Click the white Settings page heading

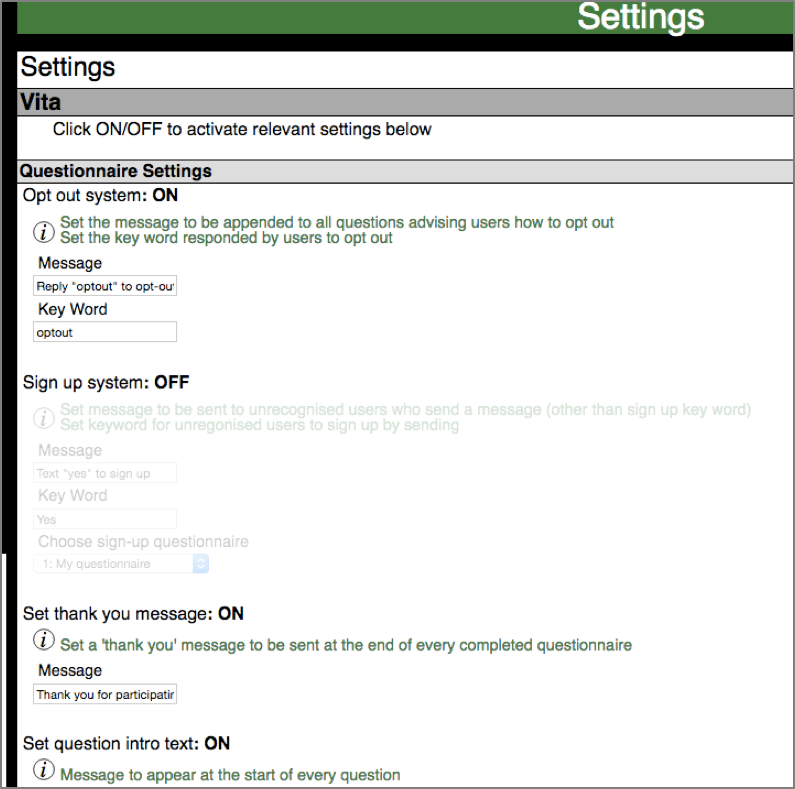click(68, 67)
